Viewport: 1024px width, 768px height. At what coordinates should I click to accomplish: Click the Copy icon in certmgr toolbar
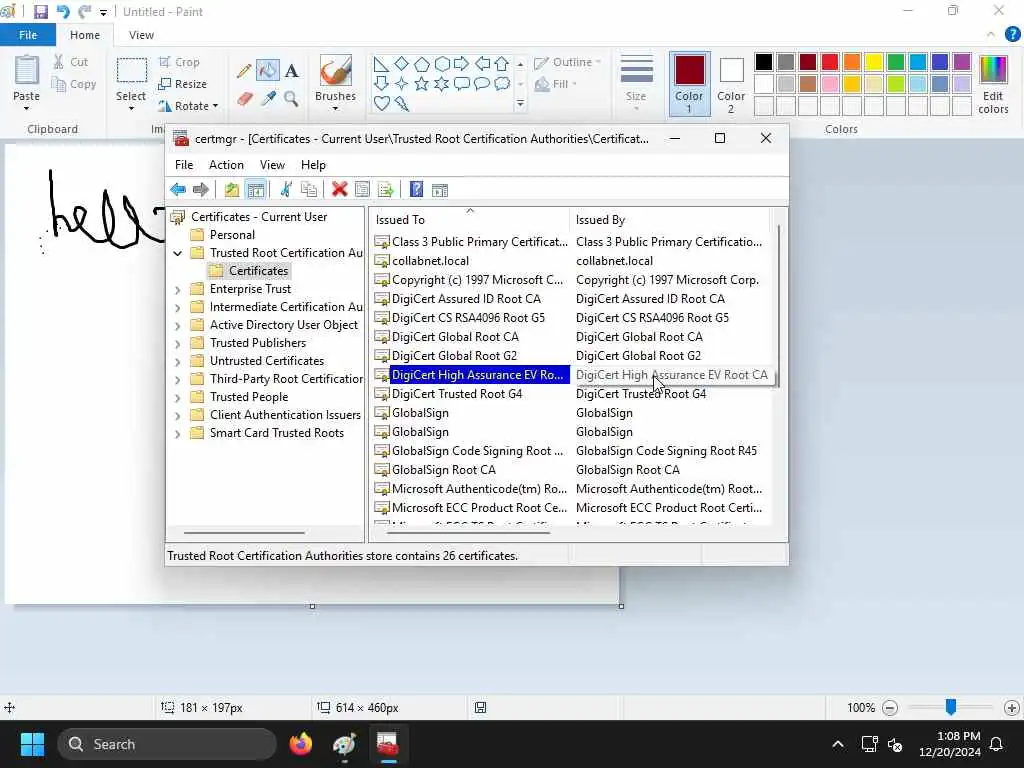(309, 190)
